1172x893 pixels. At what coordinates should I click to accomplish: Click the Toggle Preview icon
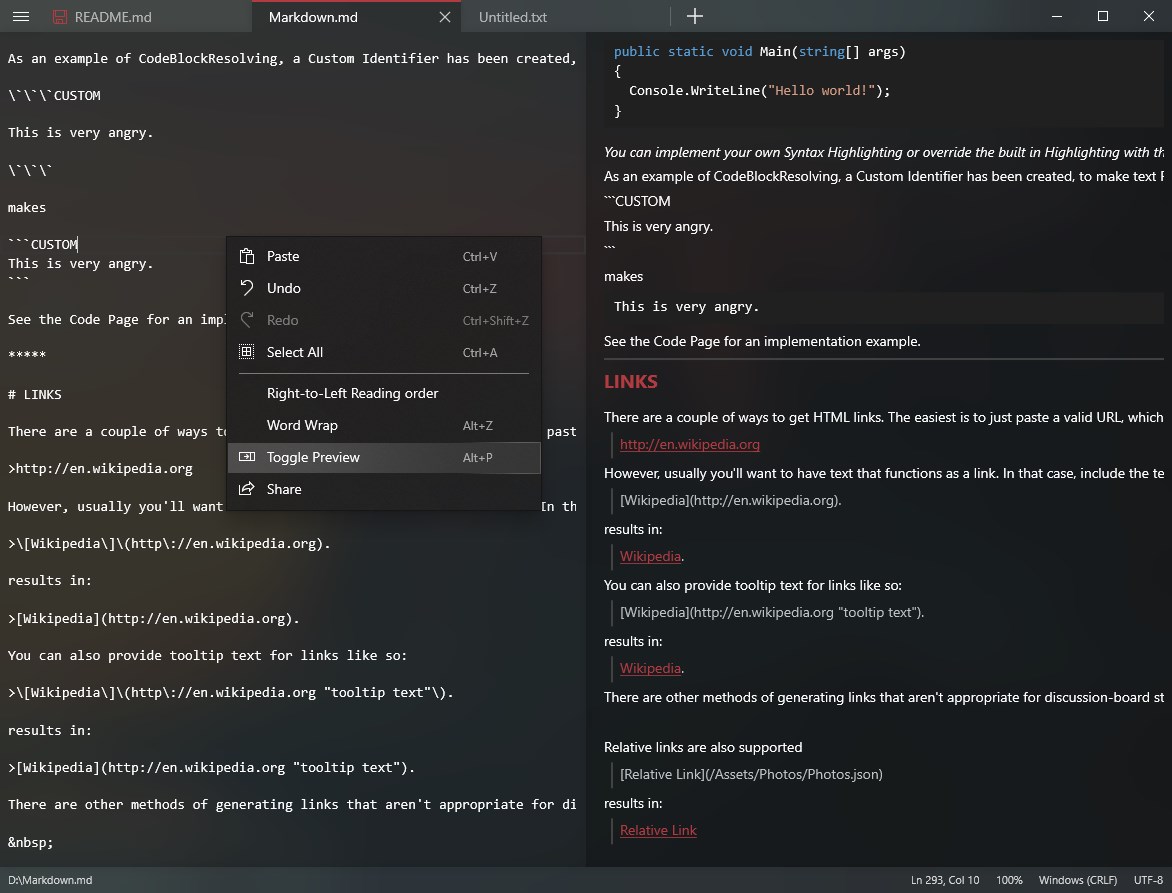point(246,457)
